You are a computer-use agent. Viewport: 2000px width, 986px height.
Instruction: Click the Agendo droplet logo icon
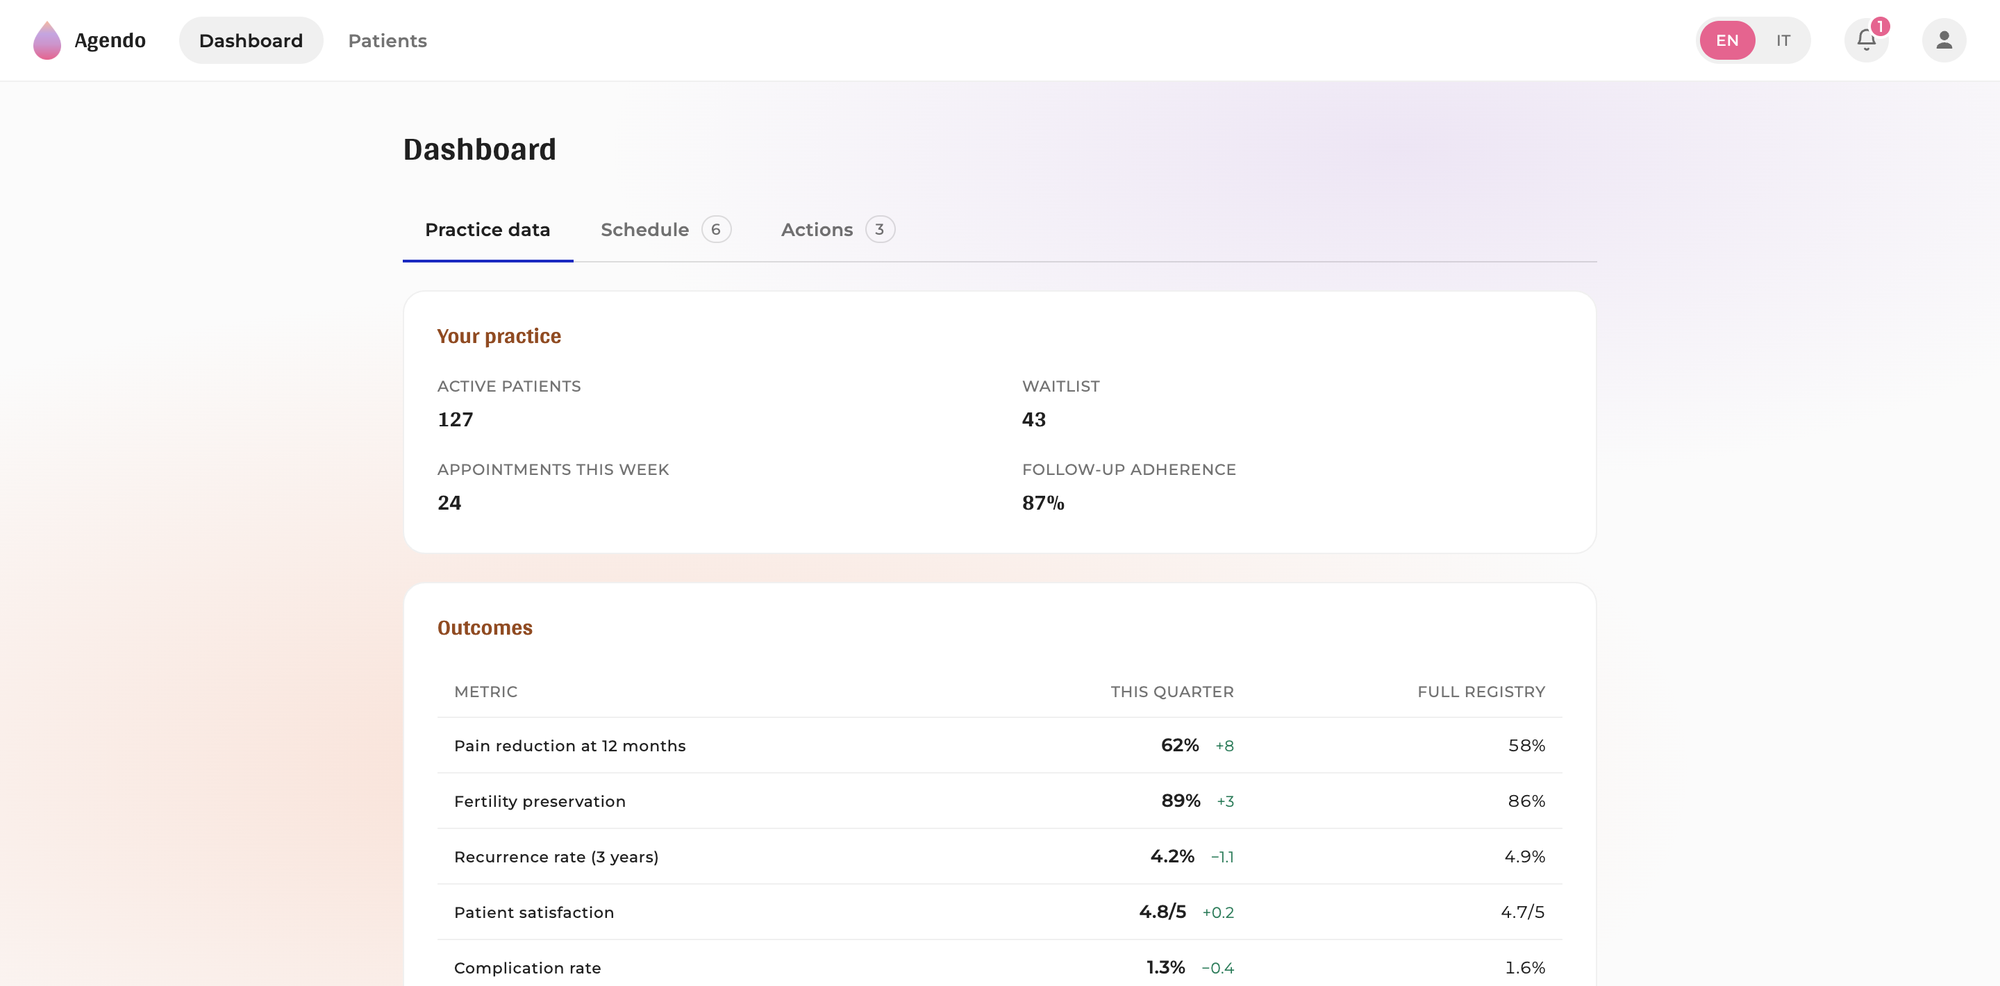tap(47, 41)
